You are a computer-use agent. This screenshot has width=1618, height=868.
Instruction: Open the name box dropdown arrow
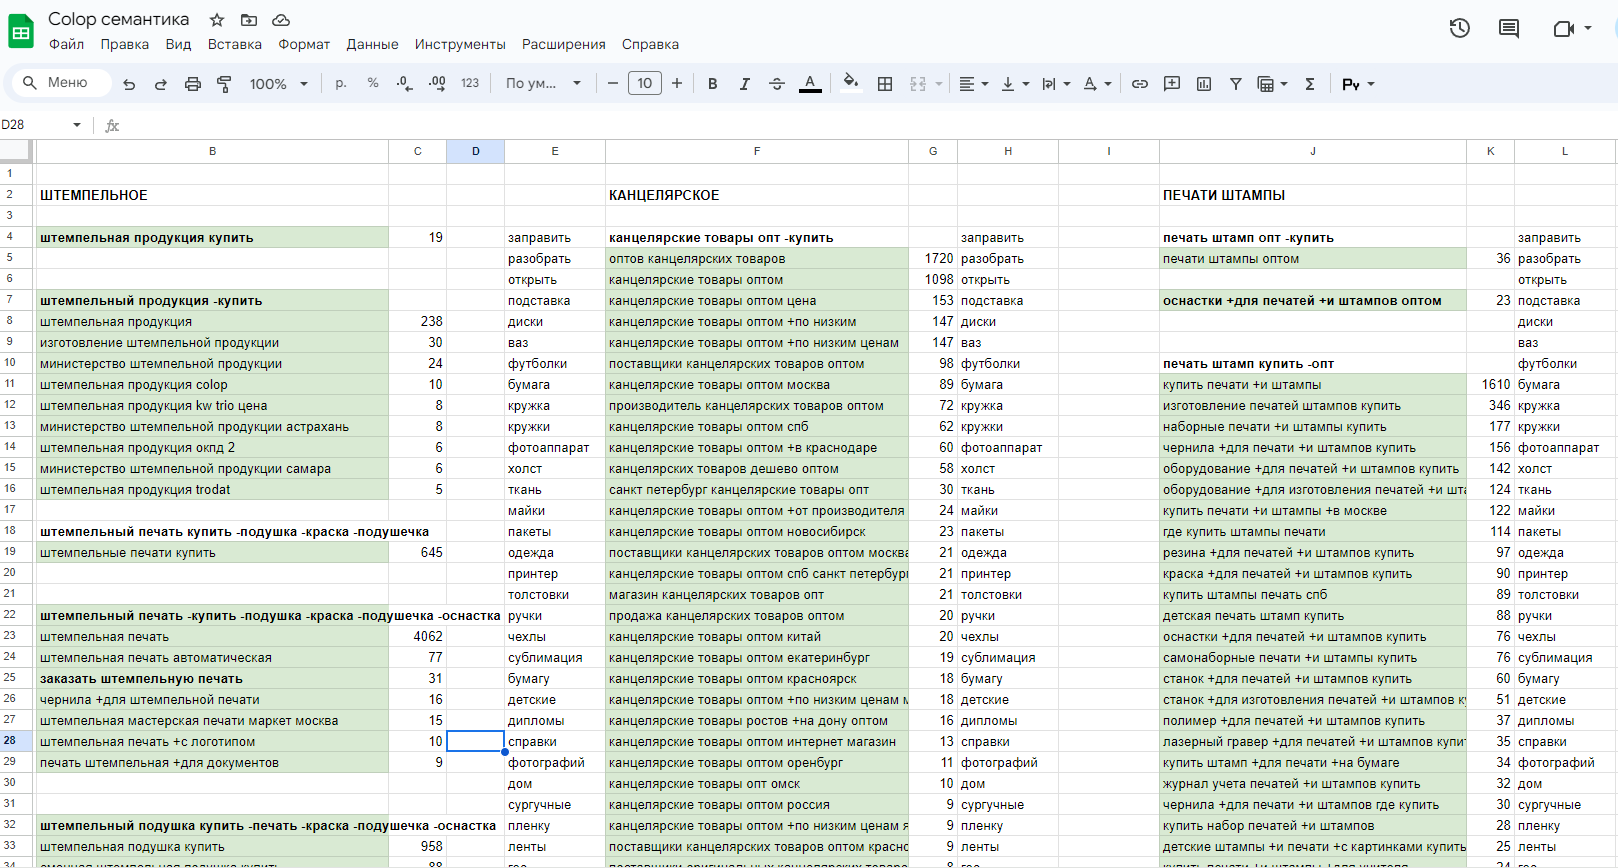77,125
